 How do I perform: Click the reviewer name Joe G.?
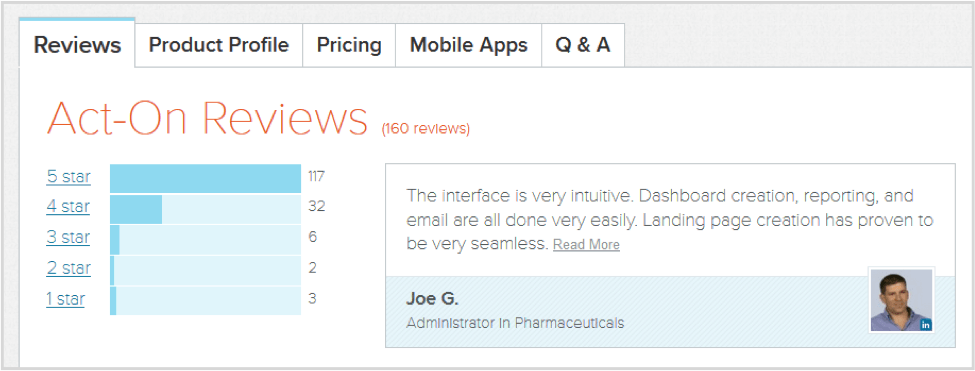coord(432,298)
